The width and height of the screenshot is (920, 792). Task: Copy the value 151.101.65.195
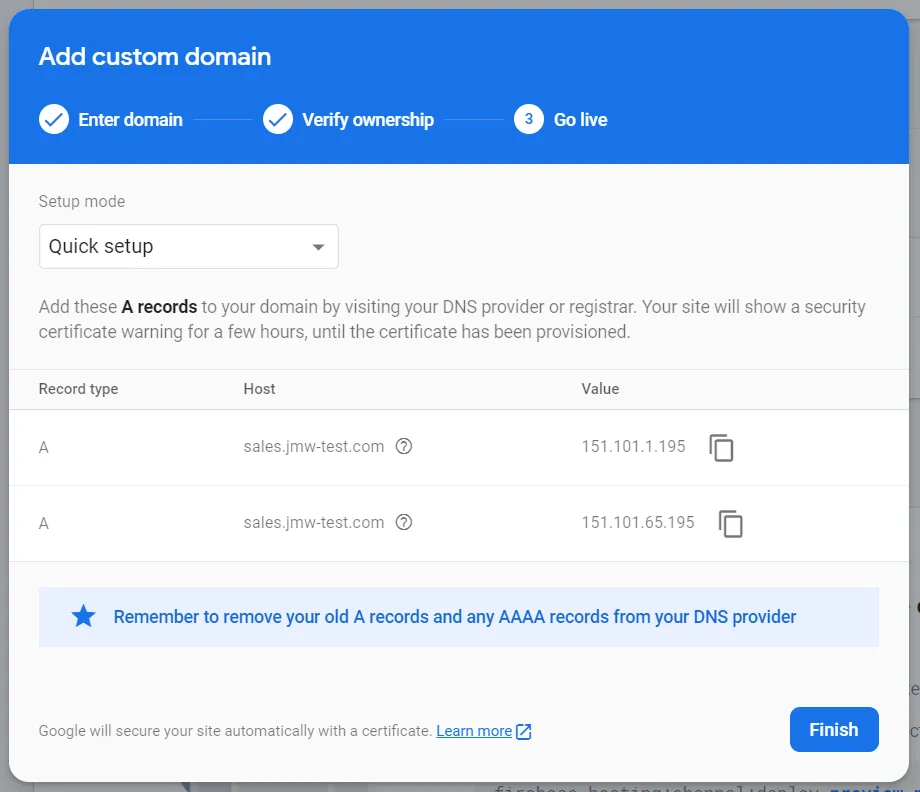point(730,523)
